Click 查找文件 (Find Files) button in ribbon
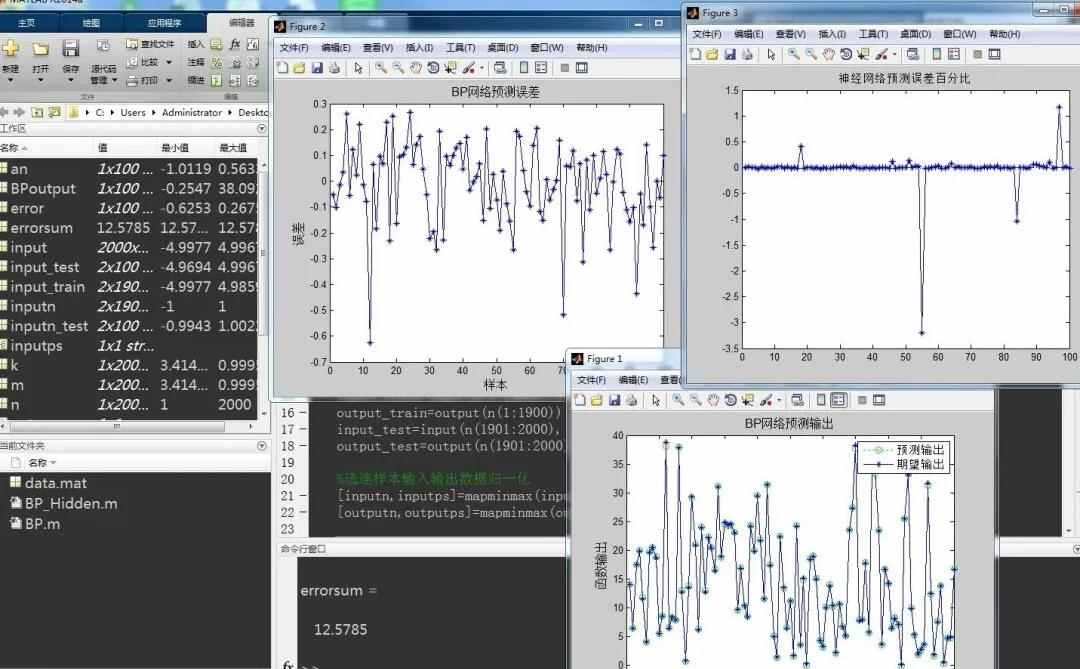 coord(149,44)
